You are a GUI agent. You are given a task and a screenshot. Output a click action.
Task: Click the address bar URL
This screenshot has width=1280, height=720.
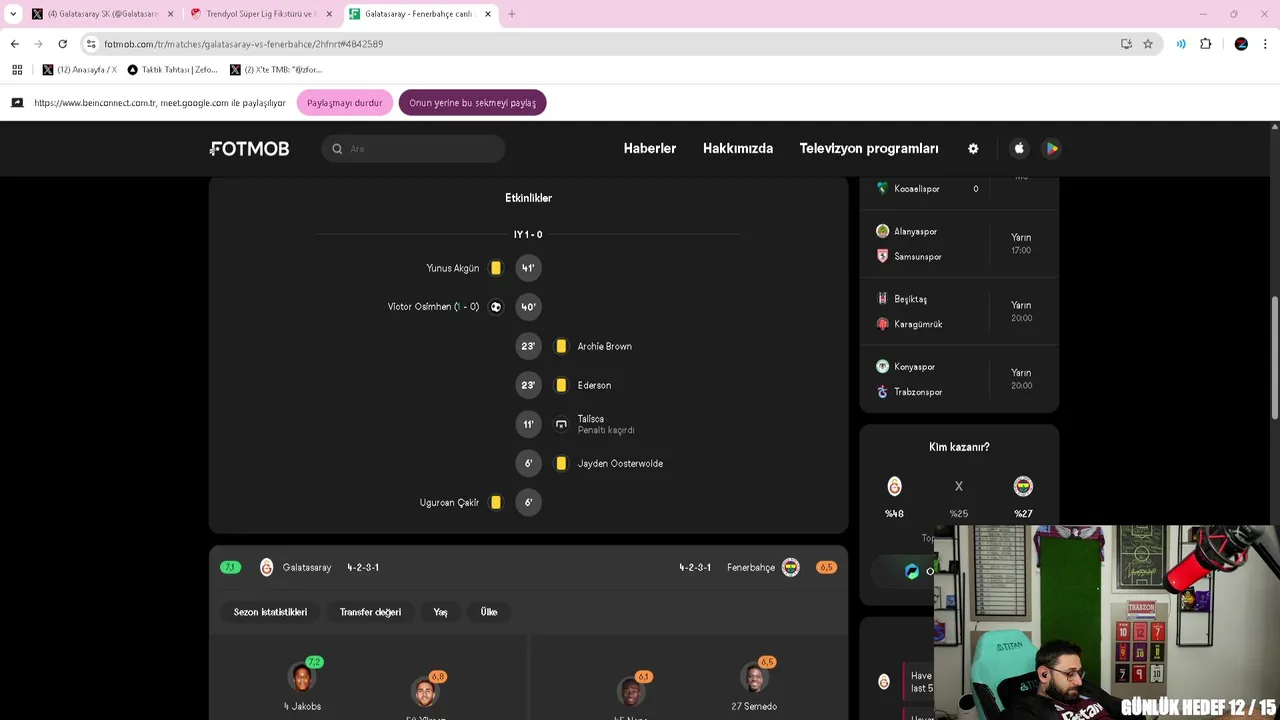pyautogui.click(x=243, y=44)
